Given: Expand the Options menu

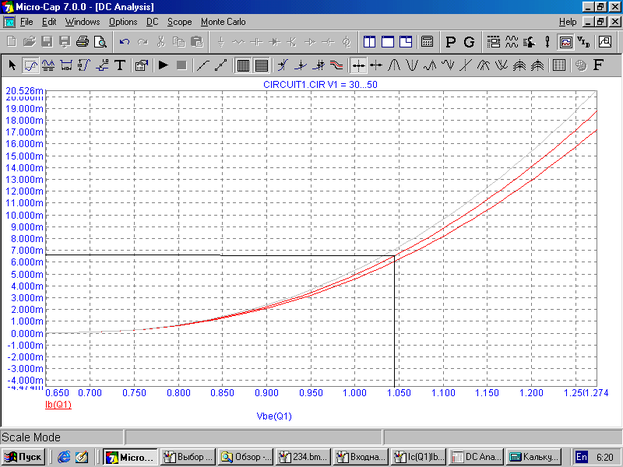Looking at the screenshot, I should 123,21.
